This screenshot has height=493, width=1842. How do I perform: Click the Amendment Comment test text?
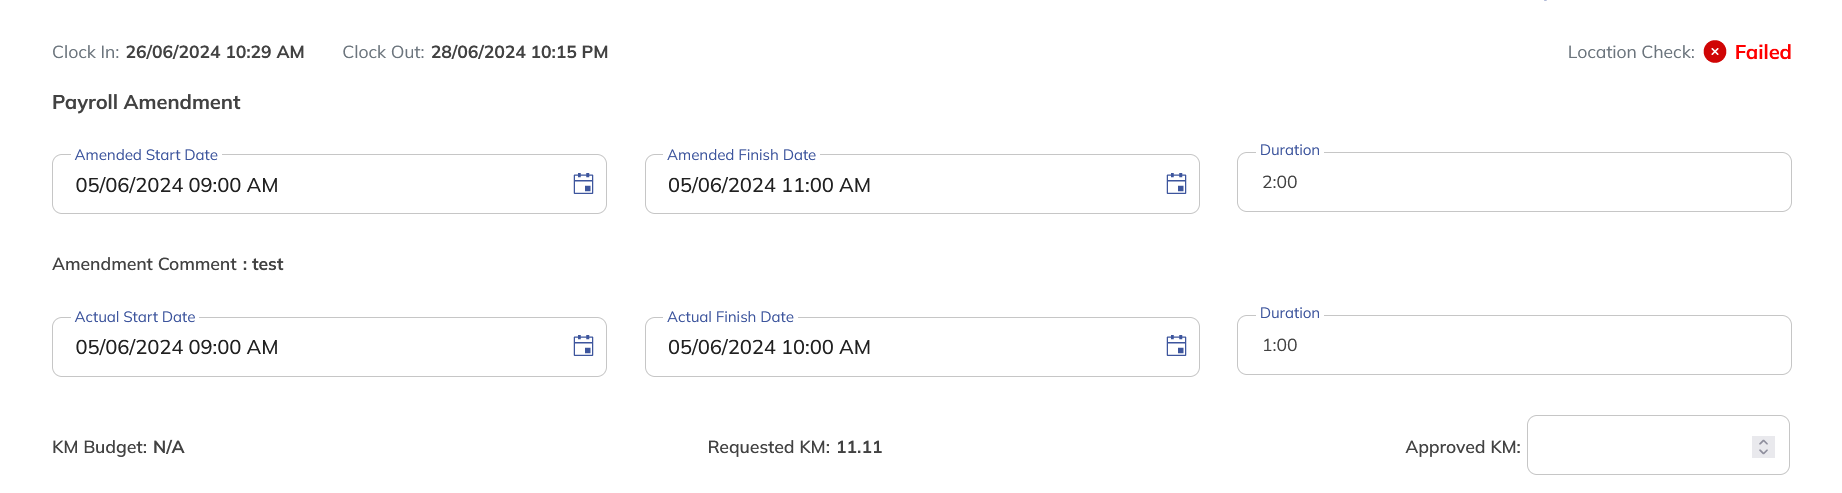pos(267,264)
